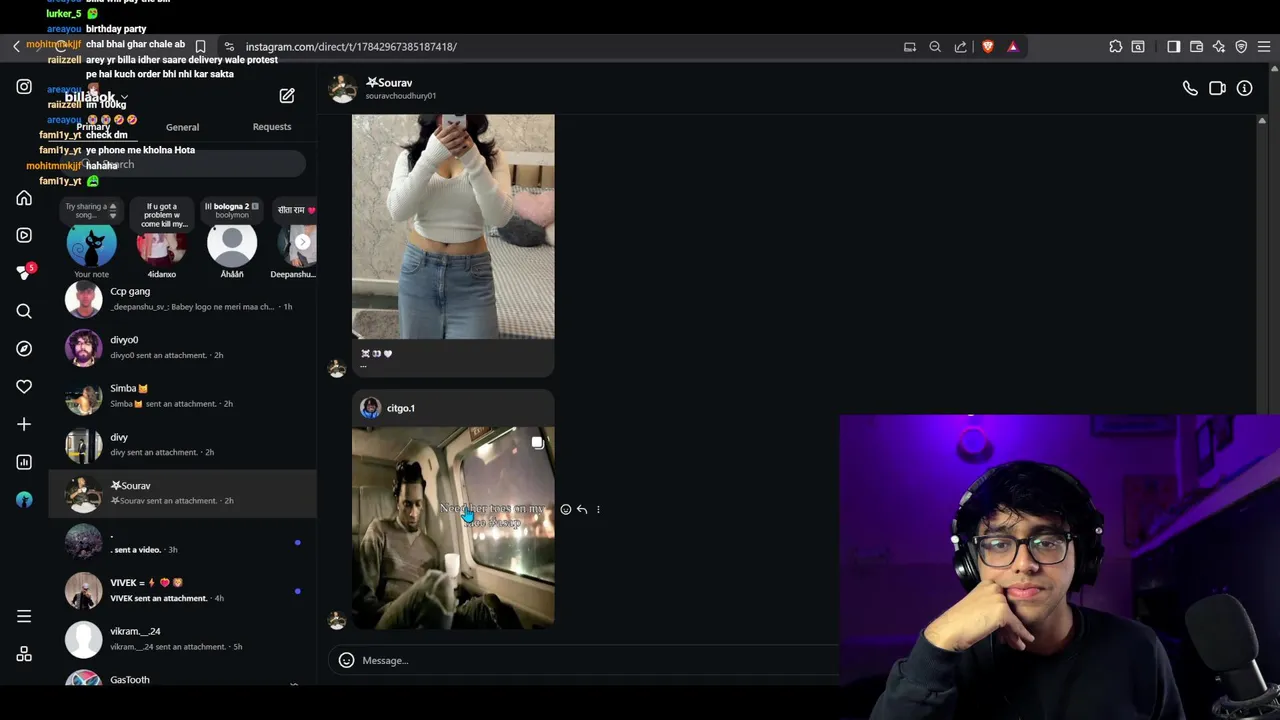Open the shared mirror selfie post
This screenshot has width=1280, height=720.
(453, 227)
